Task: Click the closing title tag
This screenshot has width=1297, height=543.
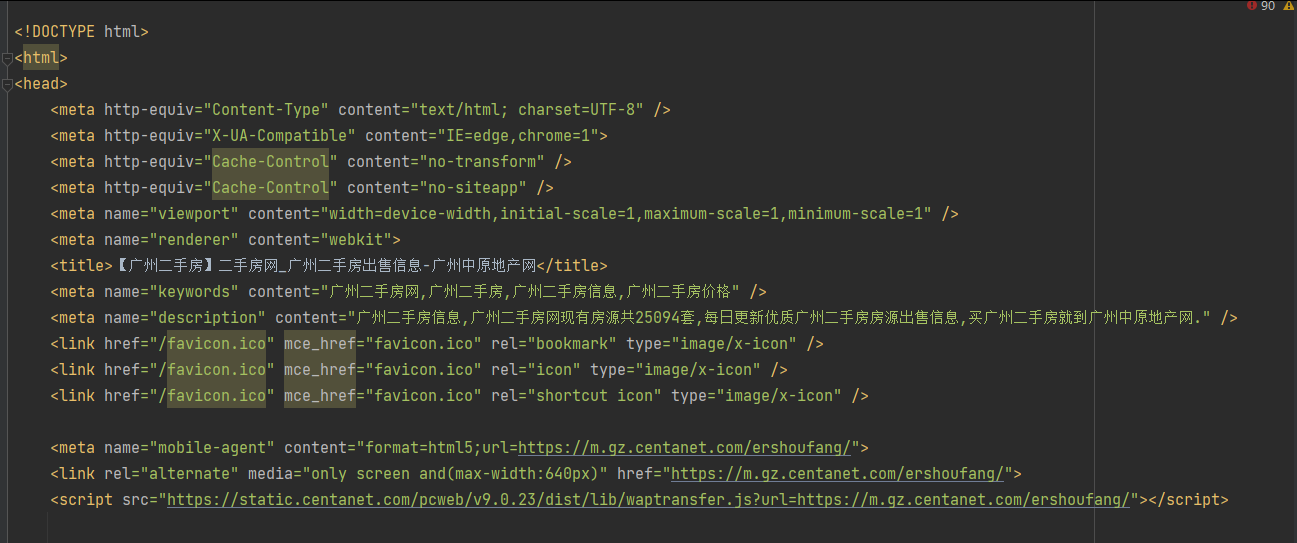Action: 573,266
